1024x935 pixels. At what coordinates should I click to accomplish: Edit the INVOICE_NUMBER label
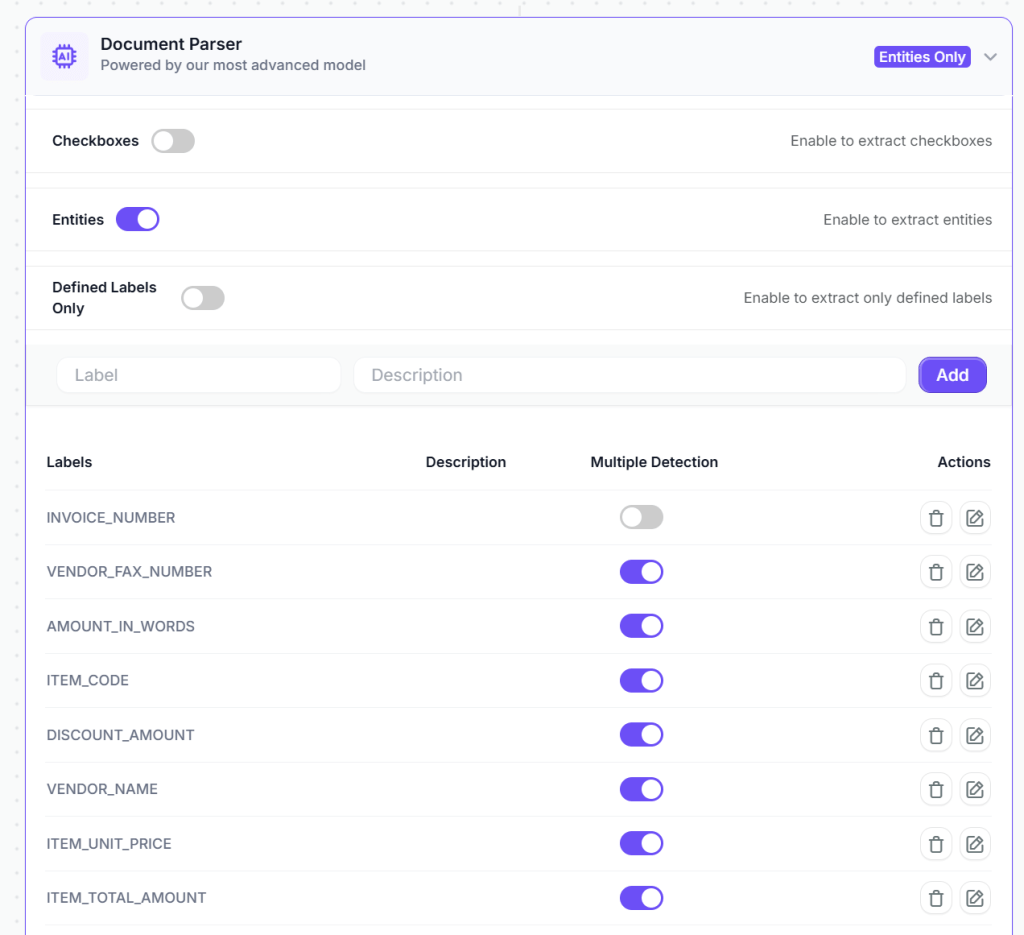coord(975,518)
